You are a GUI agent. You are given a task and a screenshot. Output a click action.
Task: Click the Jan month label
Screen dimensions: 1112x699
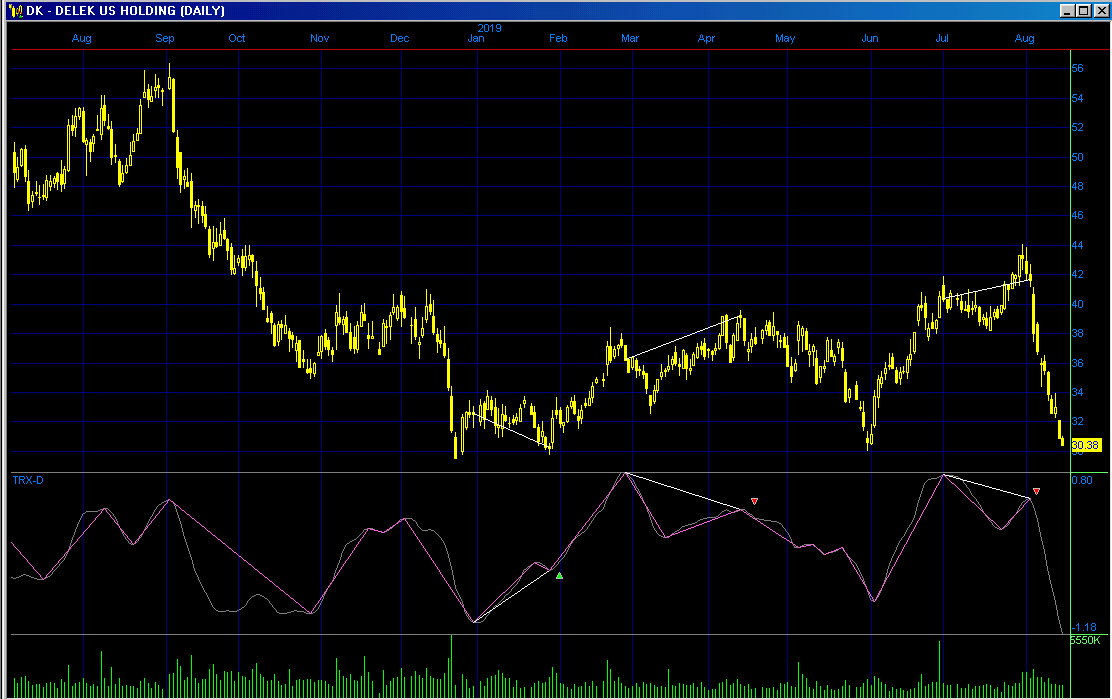pos(476,38)
